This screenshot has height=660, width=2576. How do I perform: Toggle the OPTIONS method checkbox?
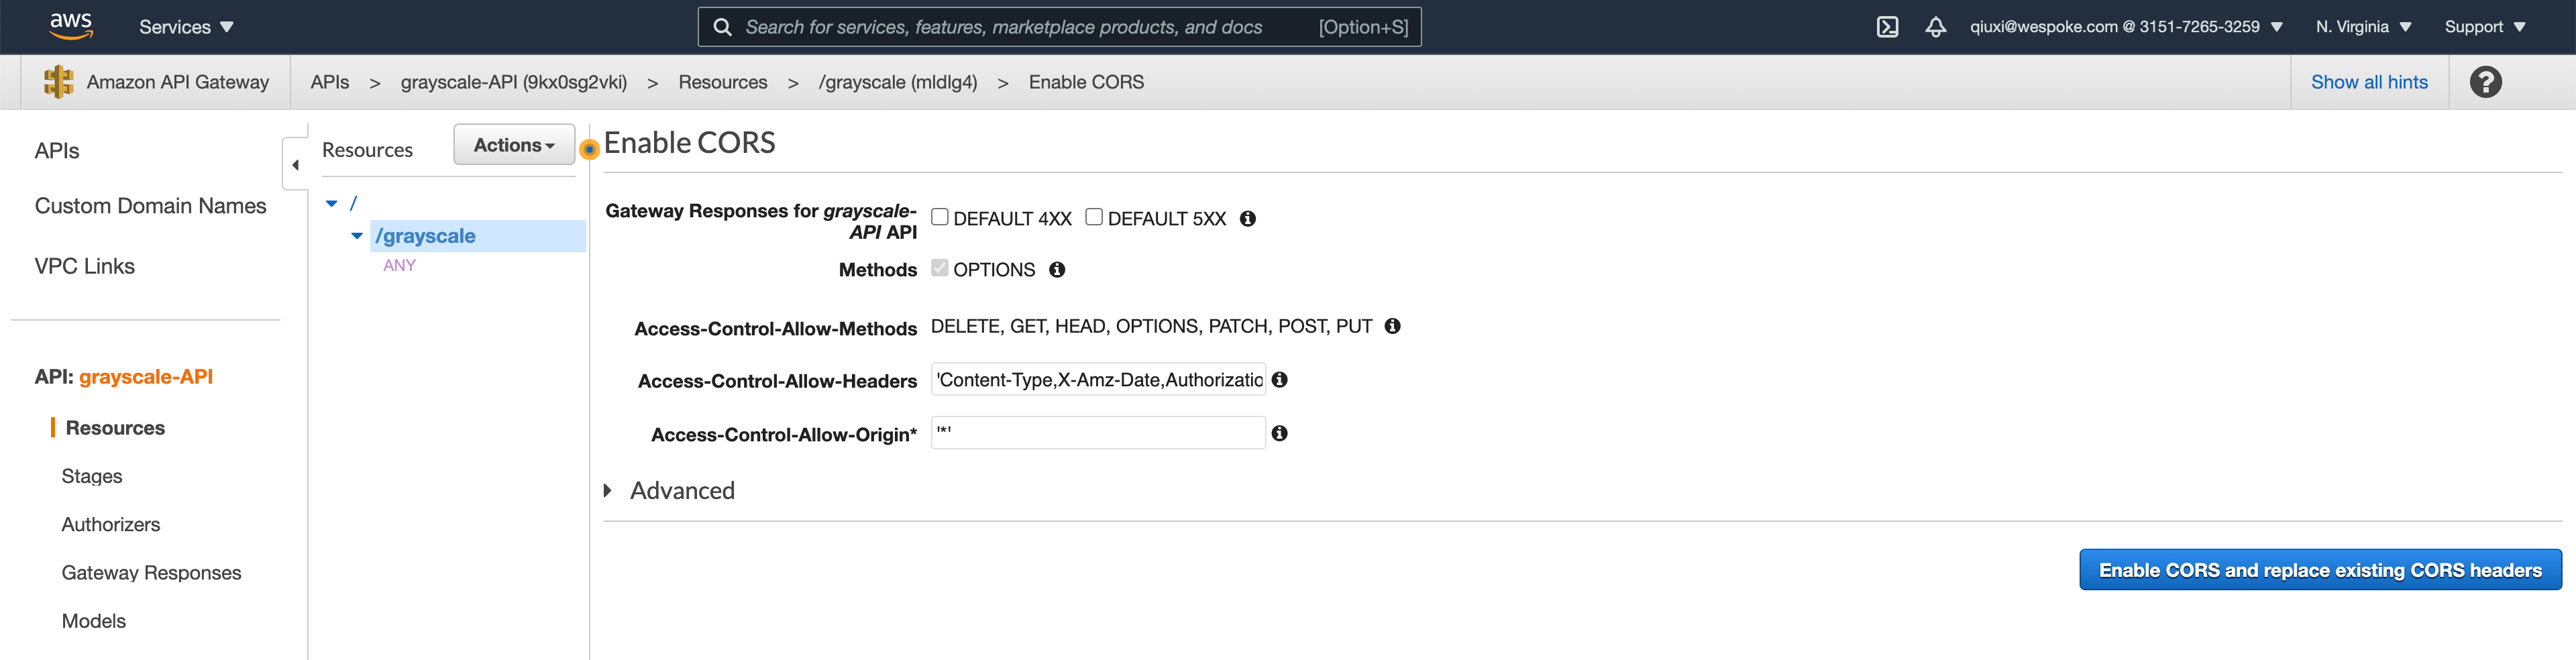940,268
